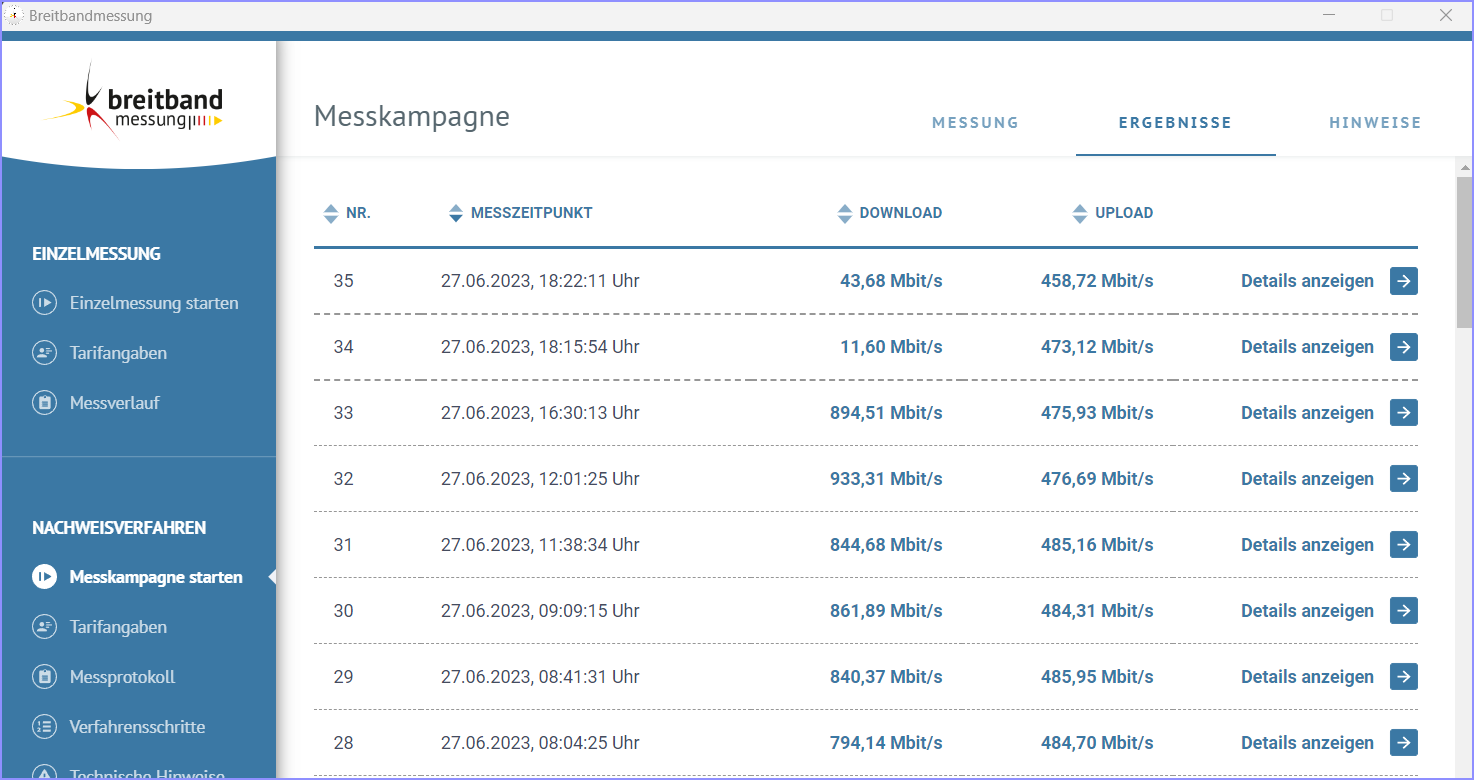Viewport: 1474px width, 780px height.
Task: Click download value 894,51 Mbit/s
Action: (x=886, y=413)
